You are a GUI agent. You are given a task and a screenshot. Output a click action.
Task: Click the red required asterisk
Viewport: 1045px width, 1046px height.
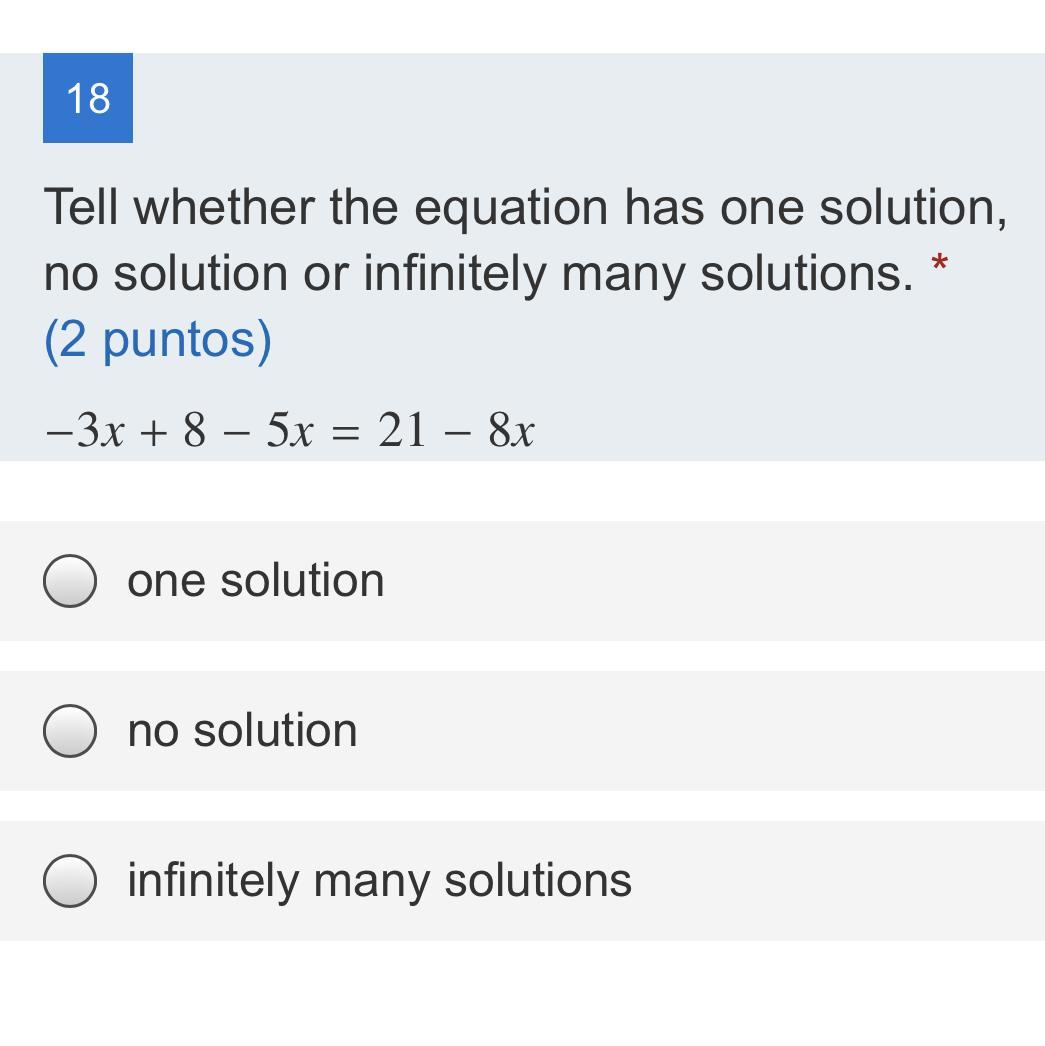point(939,266)
